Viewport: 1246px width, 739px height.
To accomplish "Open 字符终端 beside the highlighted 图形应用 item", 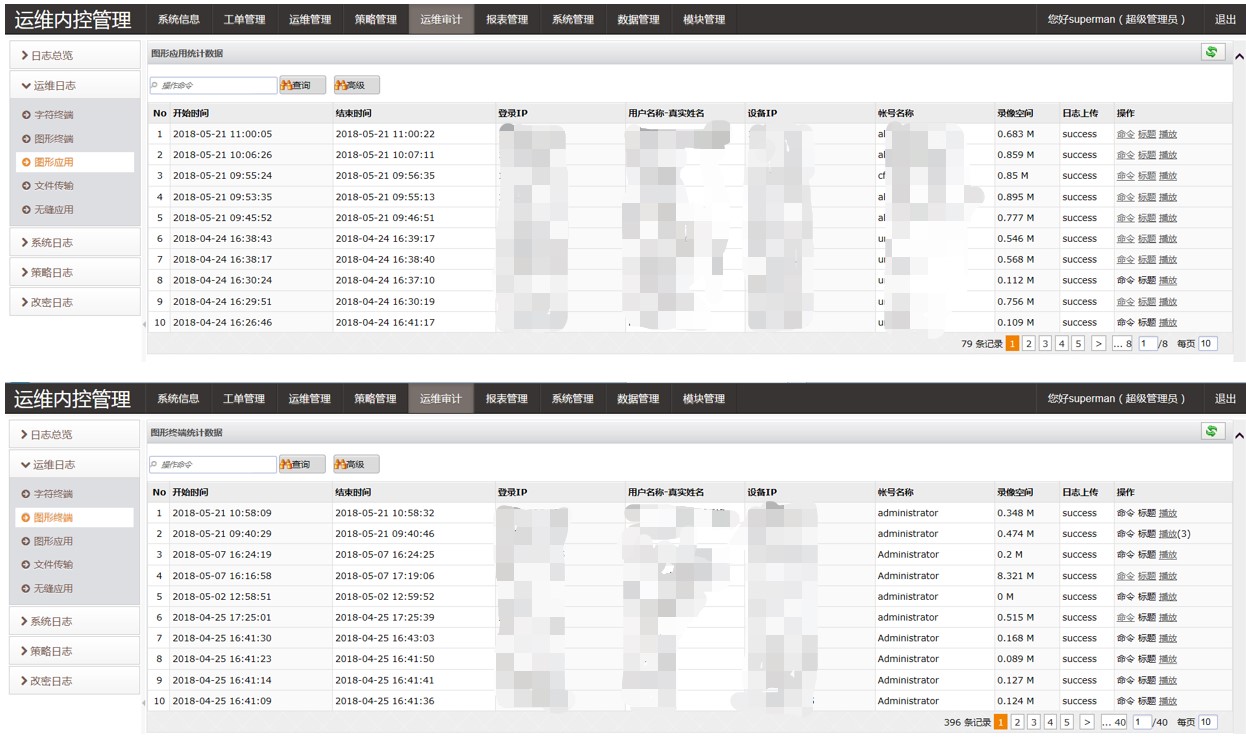I will tap(53, 115).
